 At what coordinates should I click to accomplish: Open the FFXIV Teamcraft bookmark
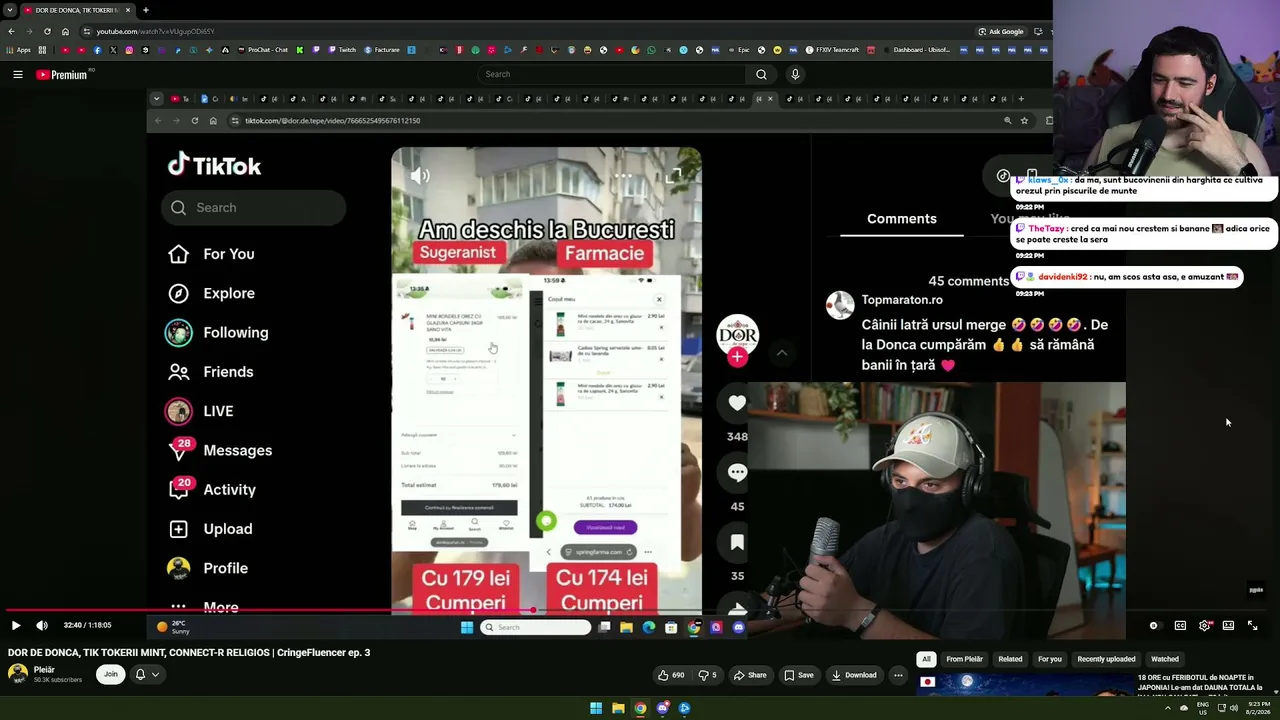coord(830,50)
